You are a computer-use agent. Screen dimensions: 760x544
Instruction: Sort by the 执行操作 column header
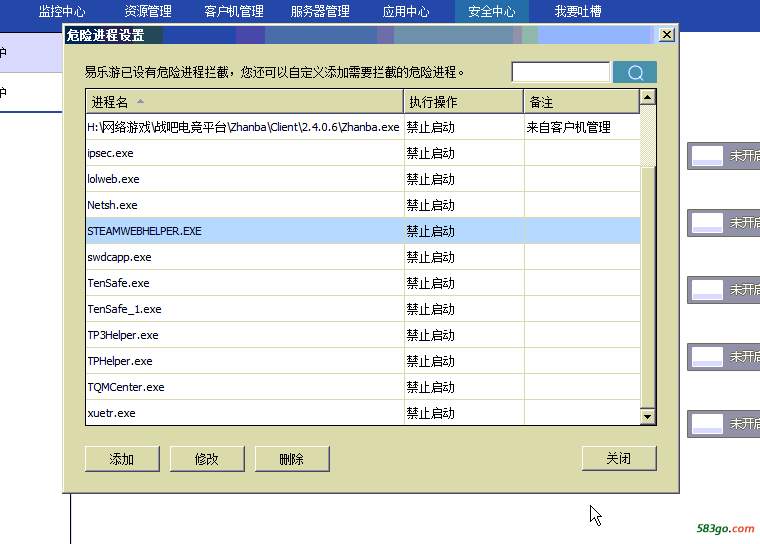[x=463, y=102]
